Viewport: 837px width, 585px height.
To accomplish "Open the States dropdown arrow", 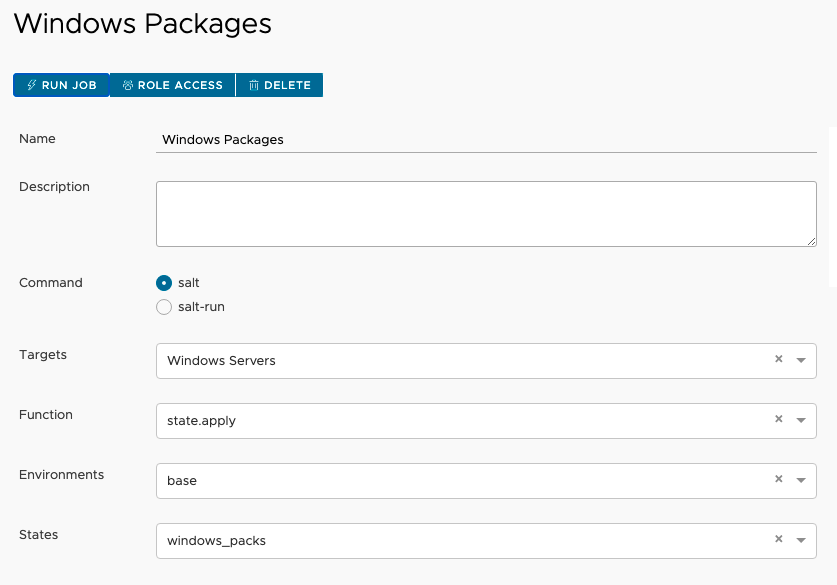I will tap(801, 541).
